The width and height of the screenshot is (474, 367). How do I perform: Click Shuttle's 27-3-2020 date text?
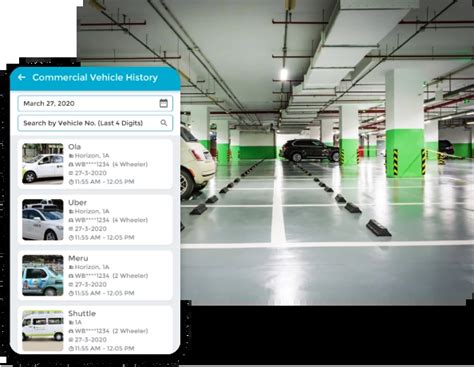click(x=90, y=340)
